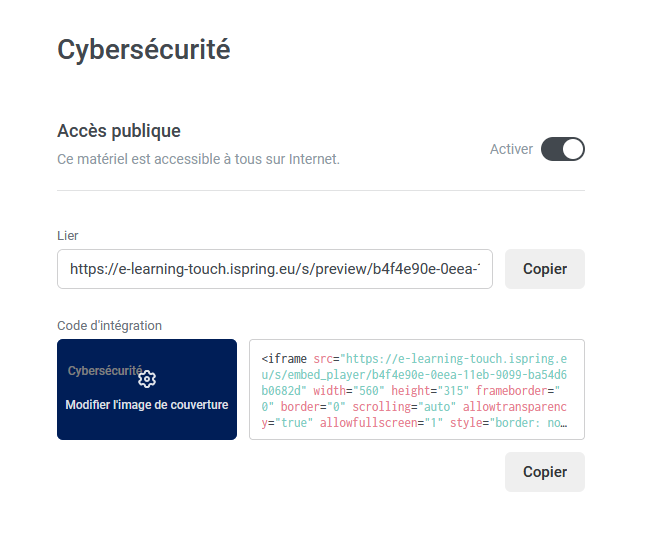Click the 'Activer' label beside the switch
657x538 pixels.
pyautogui.click(x=511, y=149)
